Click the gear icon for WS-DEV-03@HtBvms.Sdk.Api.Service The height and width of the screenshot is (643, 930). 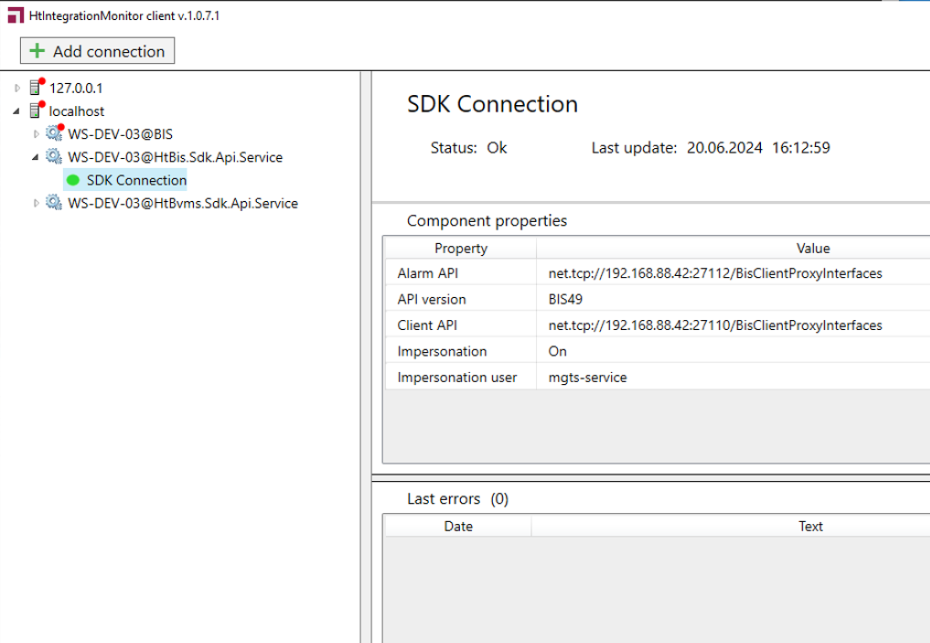[54, 203]
